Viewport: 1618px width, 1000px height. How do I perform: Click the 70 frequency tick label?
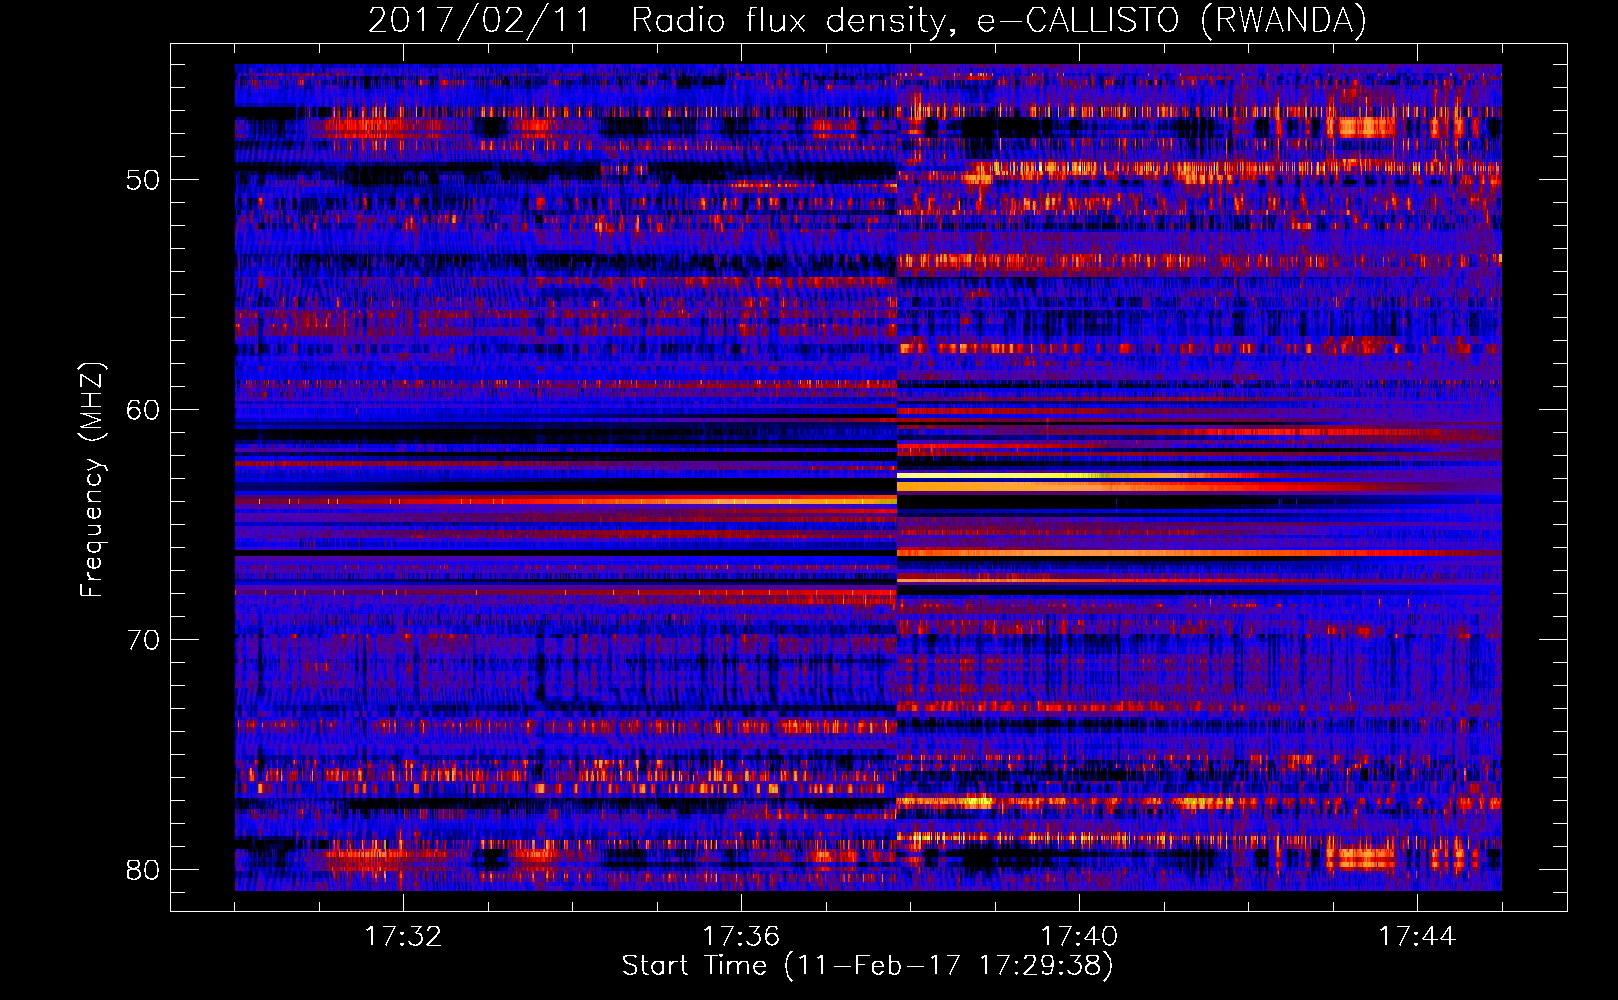pyautogui.click(x=143, y=640)
